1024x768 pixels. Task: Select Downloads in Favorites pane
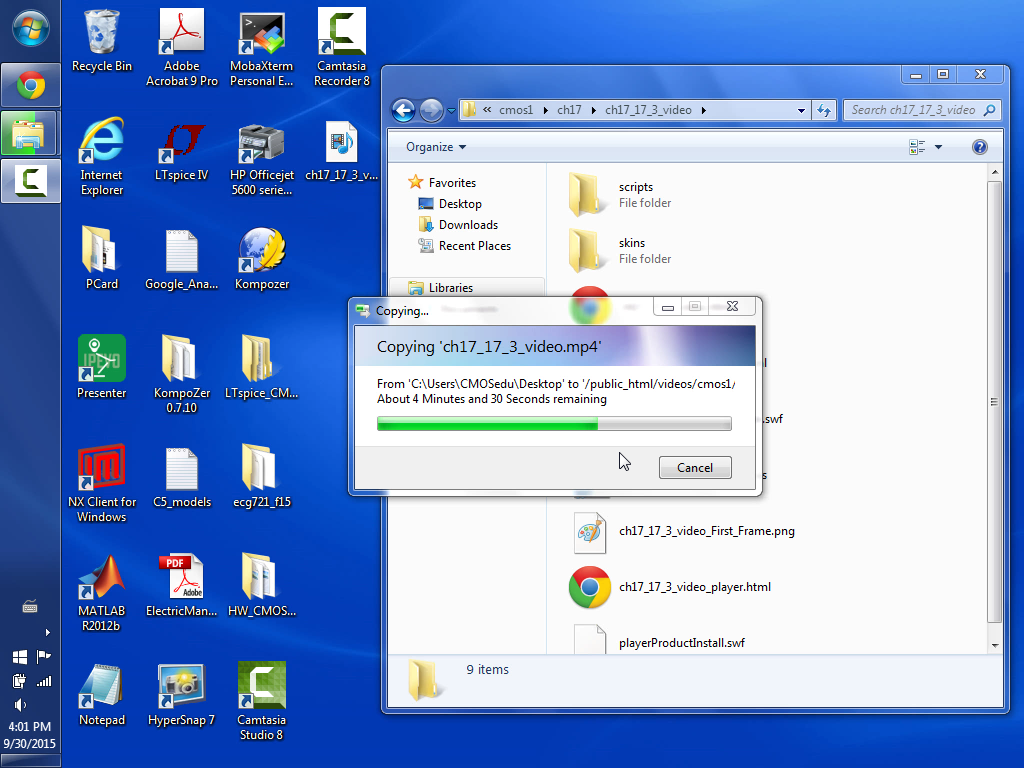pos(467,225)
